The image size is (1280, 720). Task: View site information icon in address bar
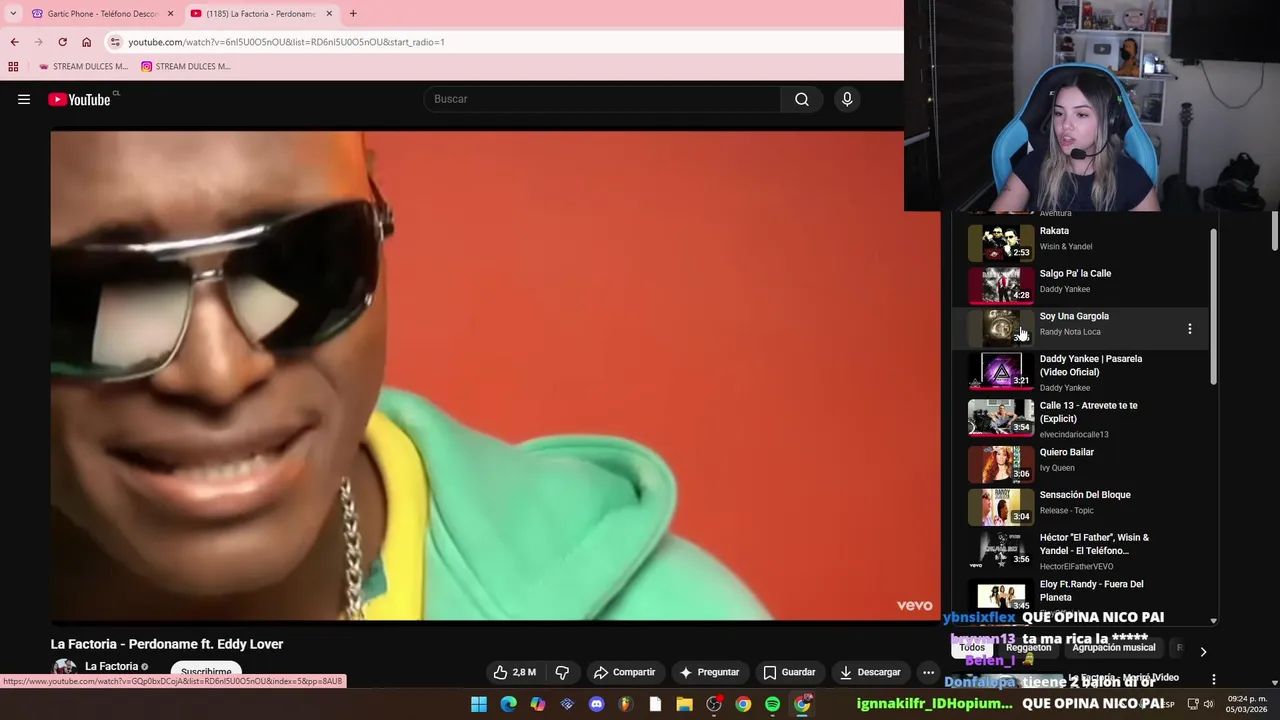click(x=115, y=42)
